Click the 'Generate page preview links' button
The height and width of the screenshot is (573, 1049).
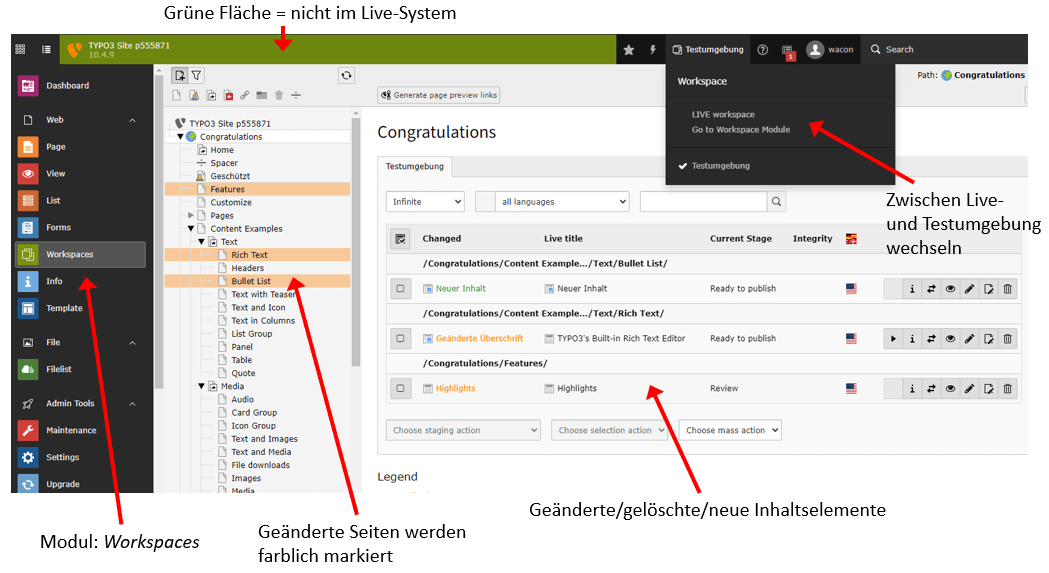click(438, 95)
